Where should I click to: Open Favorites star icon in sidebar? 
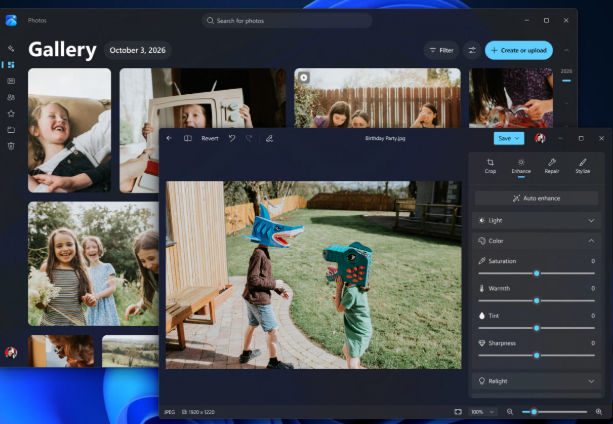pyautogui.click(x=11, y=113)
